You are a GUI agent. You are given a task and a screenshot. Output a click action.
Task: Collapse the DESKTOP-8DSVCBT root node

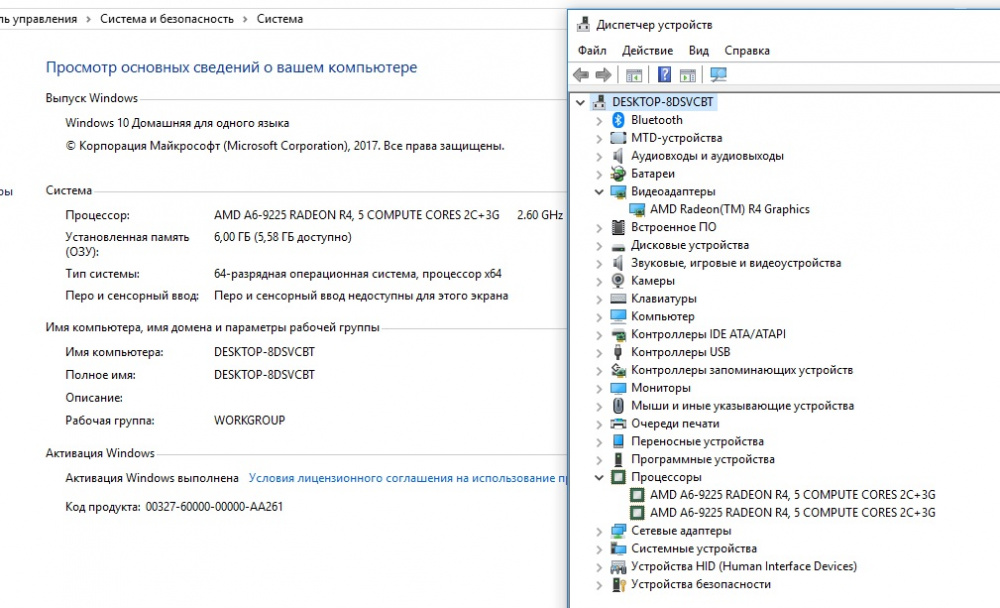pos(580,102)
